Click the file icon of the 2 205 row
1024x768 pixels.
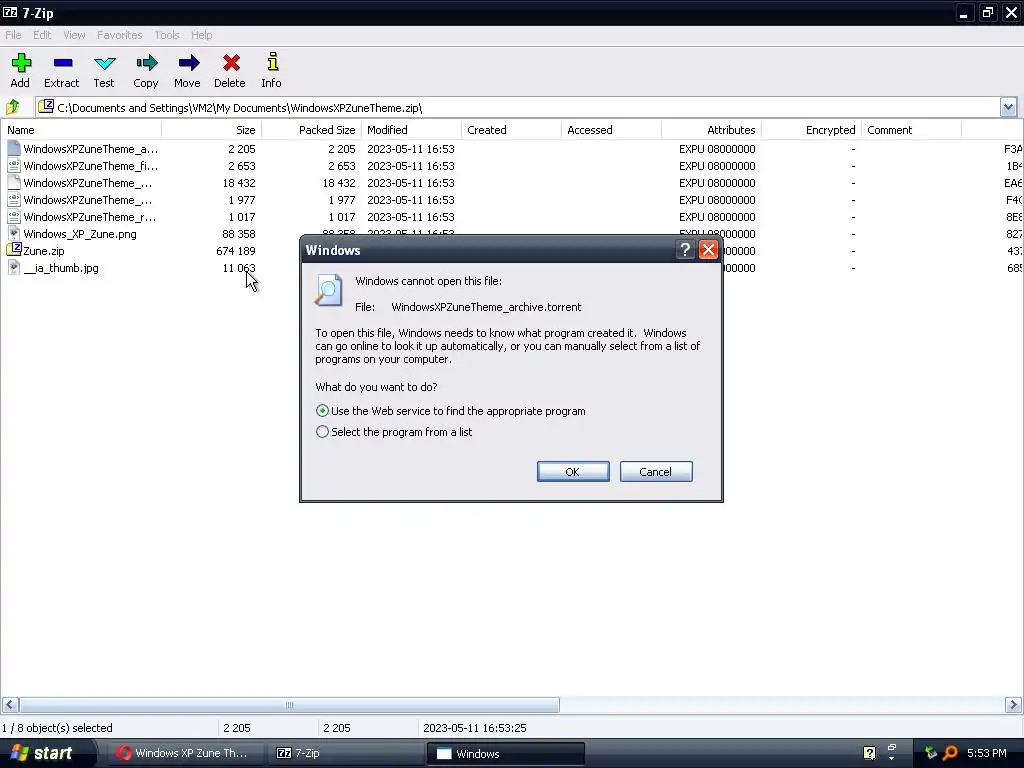tap(14, 148)
